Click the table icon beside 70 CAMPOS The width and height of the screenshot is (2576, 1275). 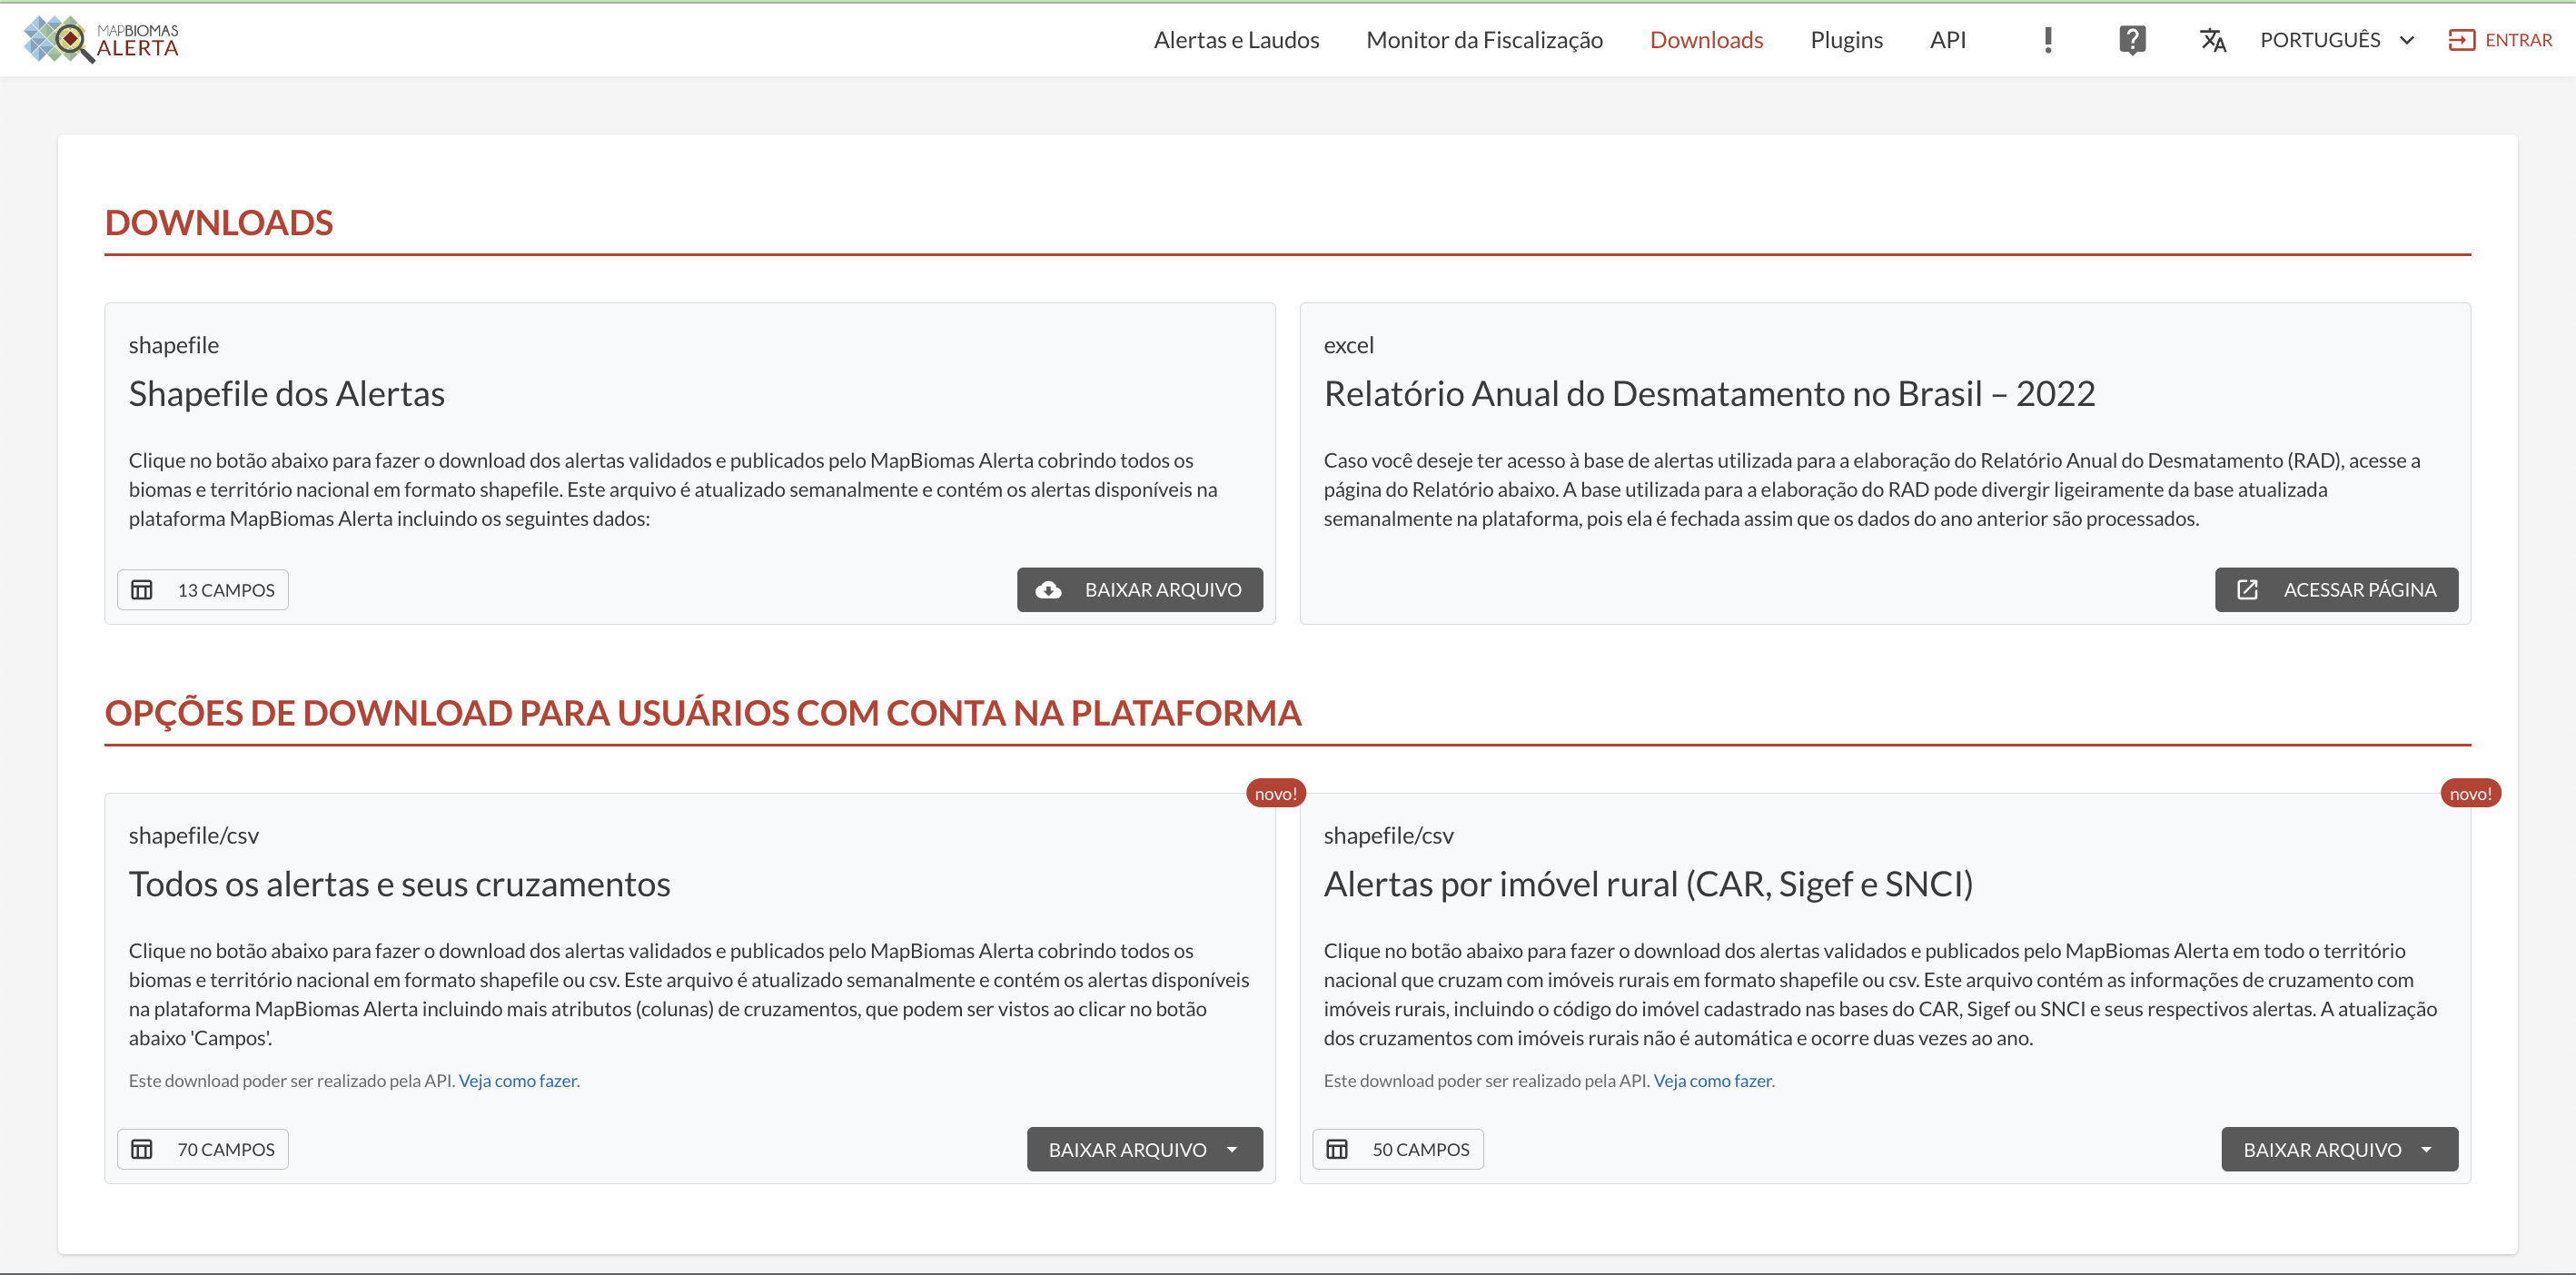pos(142,1149)
